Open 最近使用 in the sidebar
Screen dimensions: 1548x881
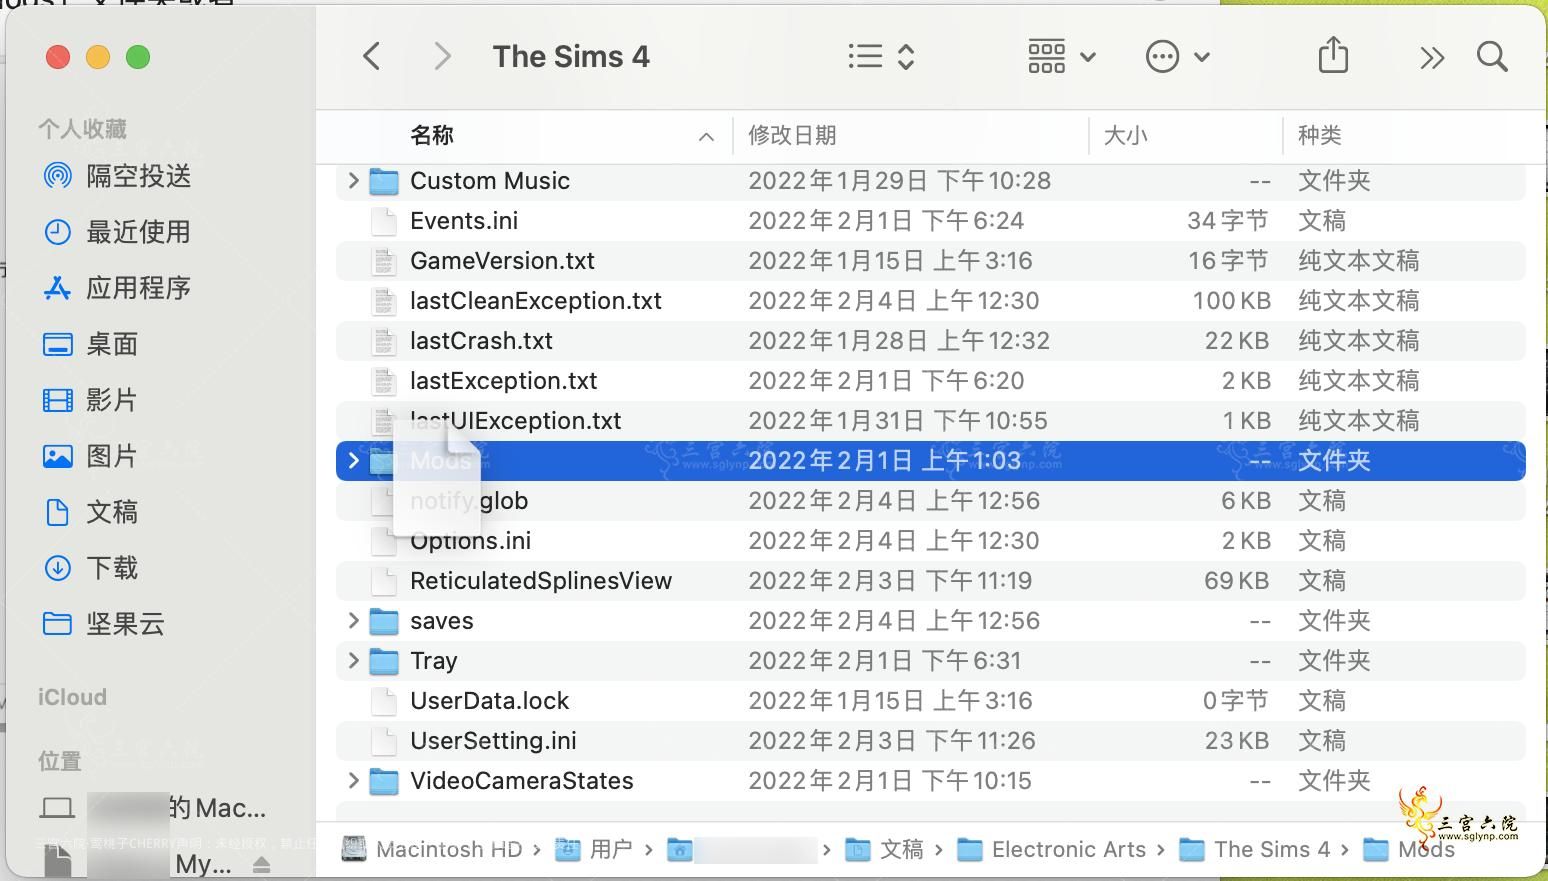point(117,232)
